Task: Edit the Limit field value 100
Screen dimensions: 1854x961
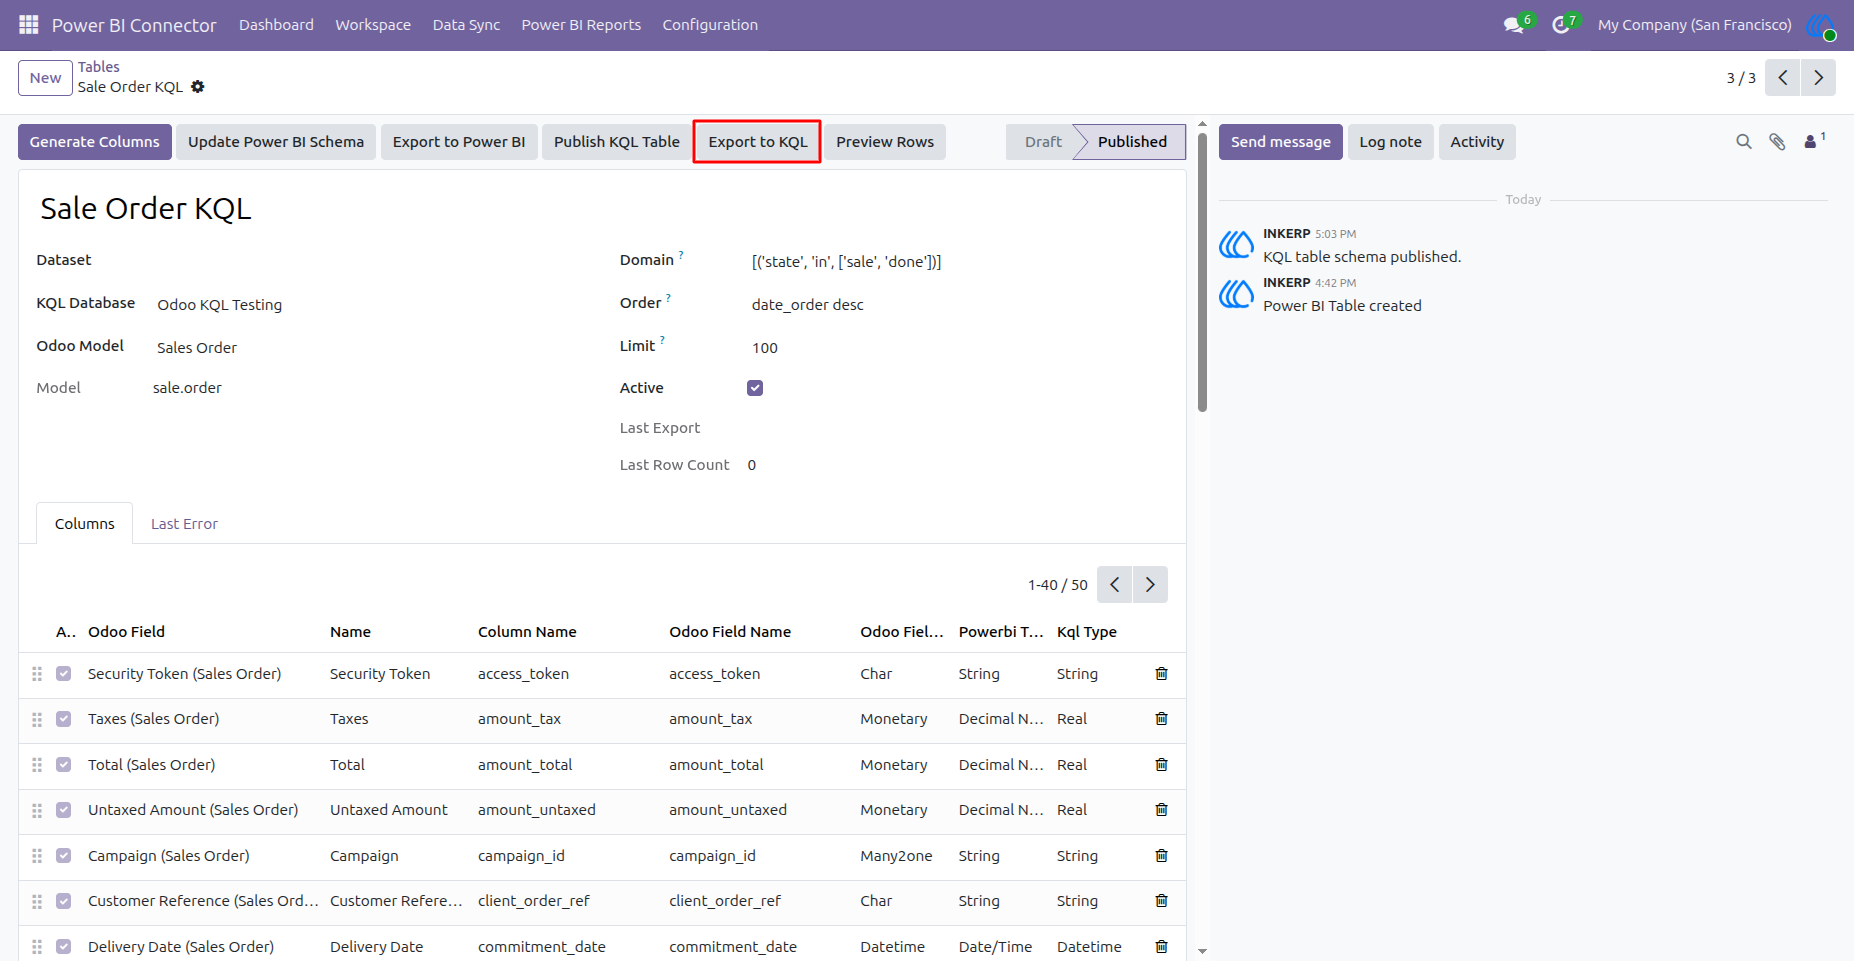Action: tap(958, 348)
